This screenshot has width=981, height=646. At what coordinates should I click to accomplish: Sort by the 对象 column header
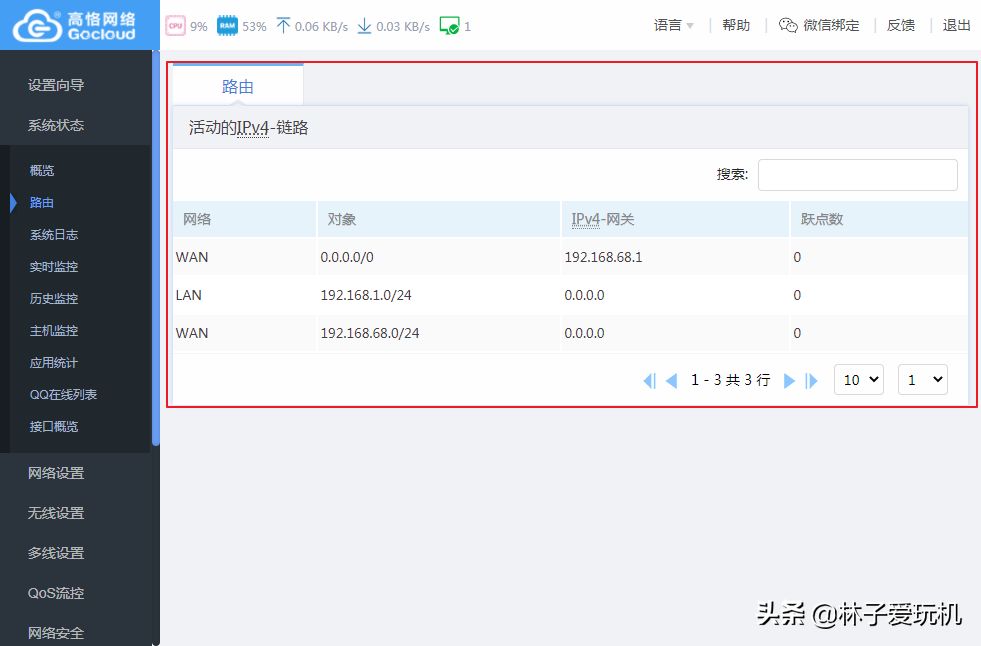pos(439,220)
